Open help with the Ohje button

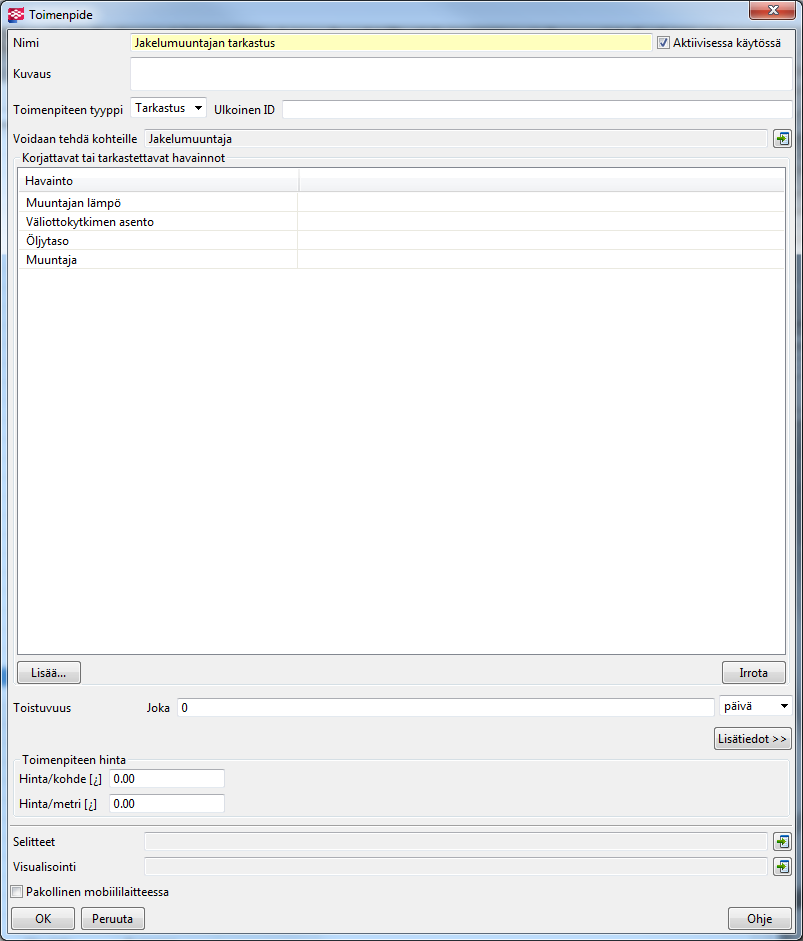point(759,919)
